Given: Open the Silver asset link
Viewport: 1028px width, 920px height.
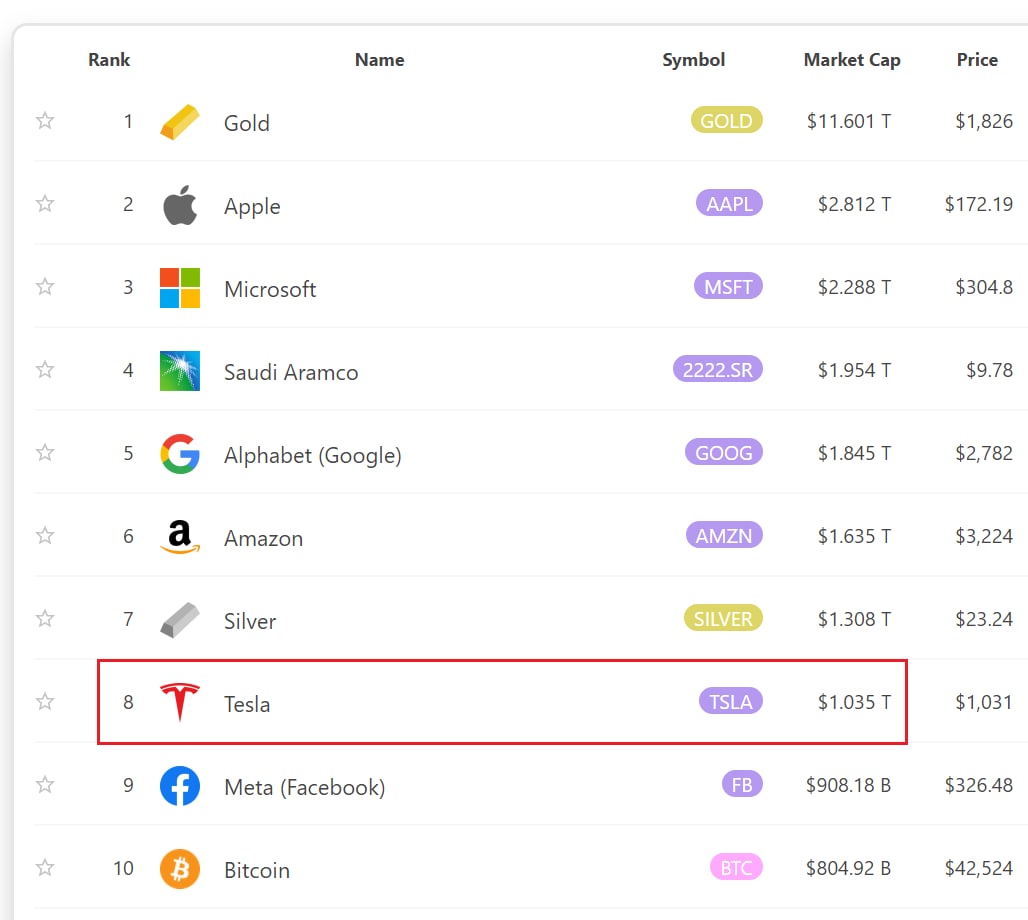Looking at the screenshot, I should coord(250,621).
